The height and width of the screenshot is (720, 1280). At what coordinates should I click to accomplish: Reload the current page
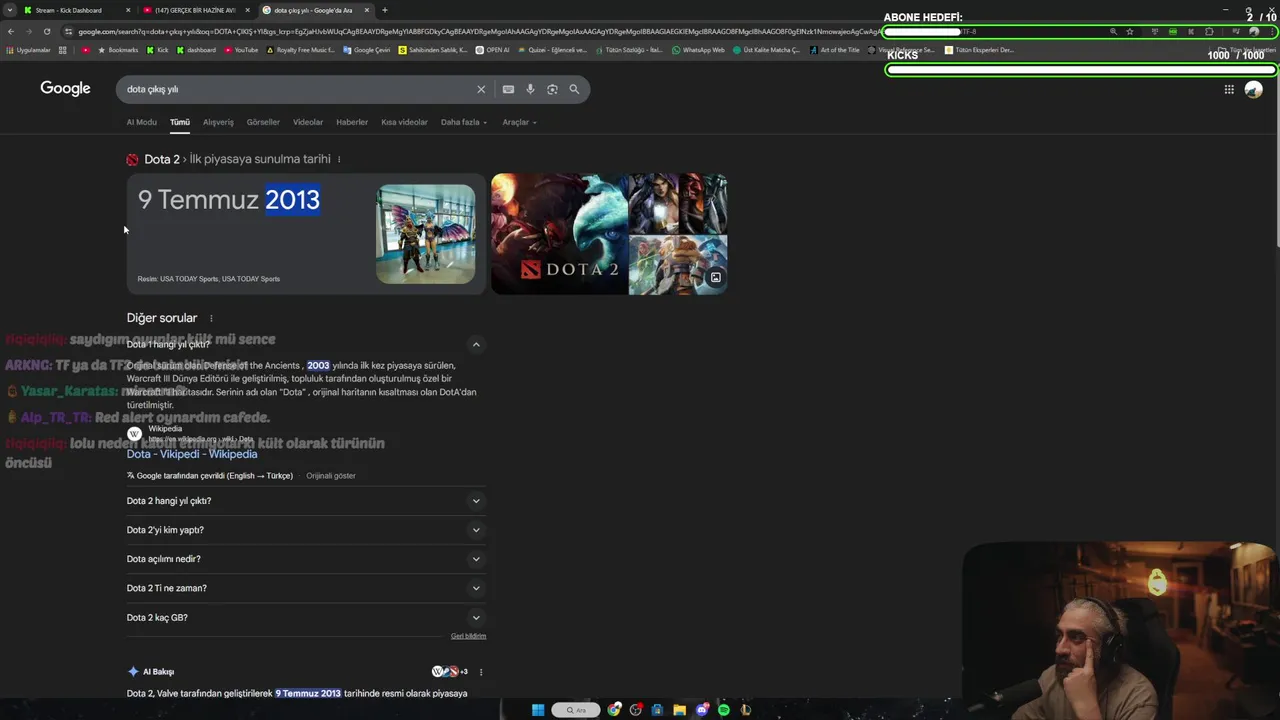tap(46, 31)
